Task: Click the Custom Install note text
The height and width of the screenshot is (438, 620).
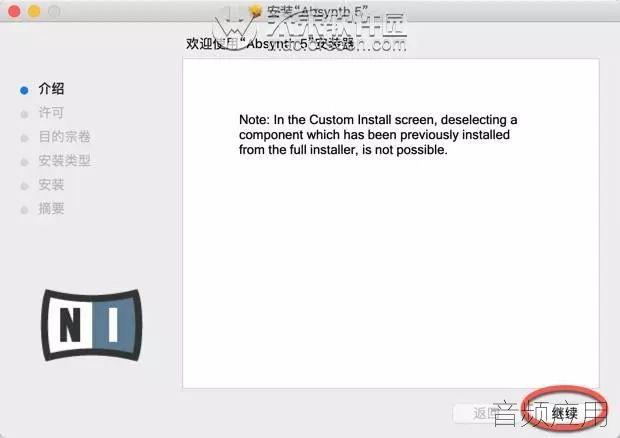Action: click(x=378, y=135)
